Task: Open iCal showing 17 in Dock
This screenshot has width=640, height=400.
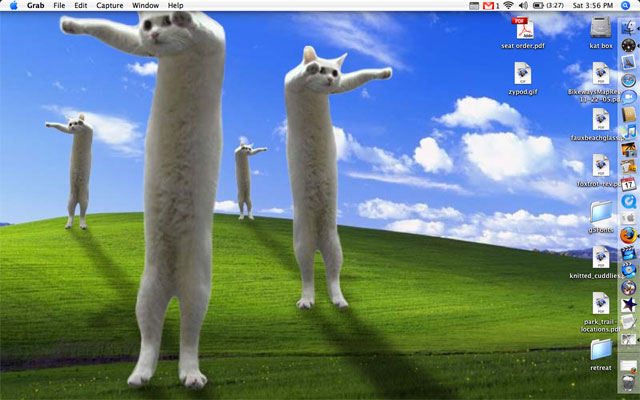Action: [x=629, y=184]
